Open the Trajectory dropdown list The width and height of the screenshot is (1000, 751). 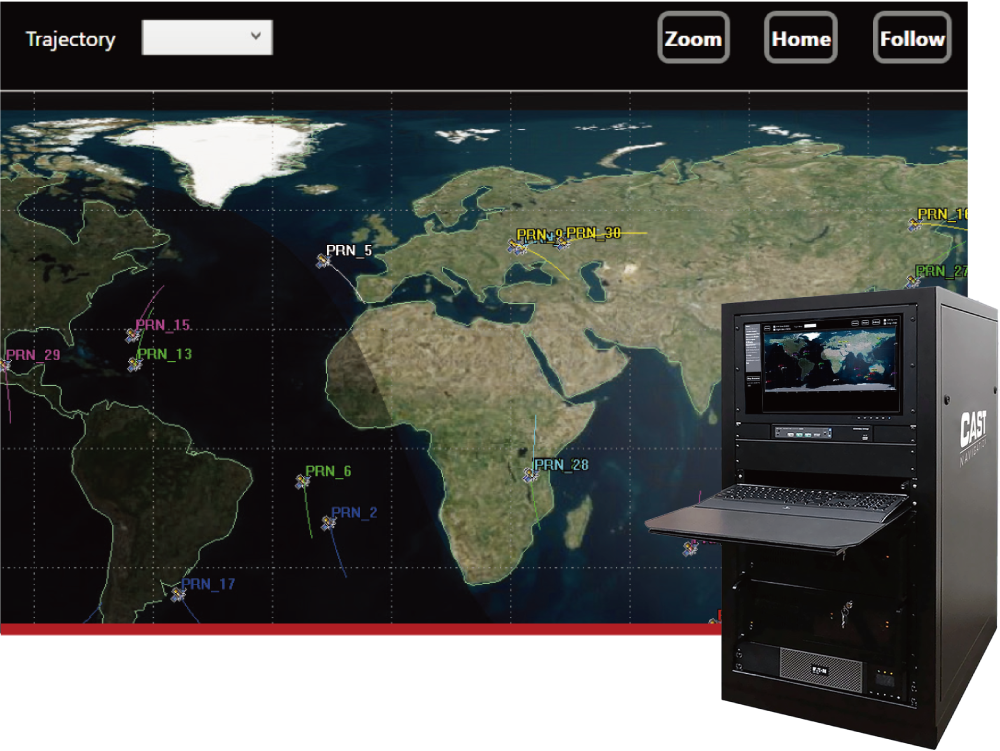(x=207, y=38)
